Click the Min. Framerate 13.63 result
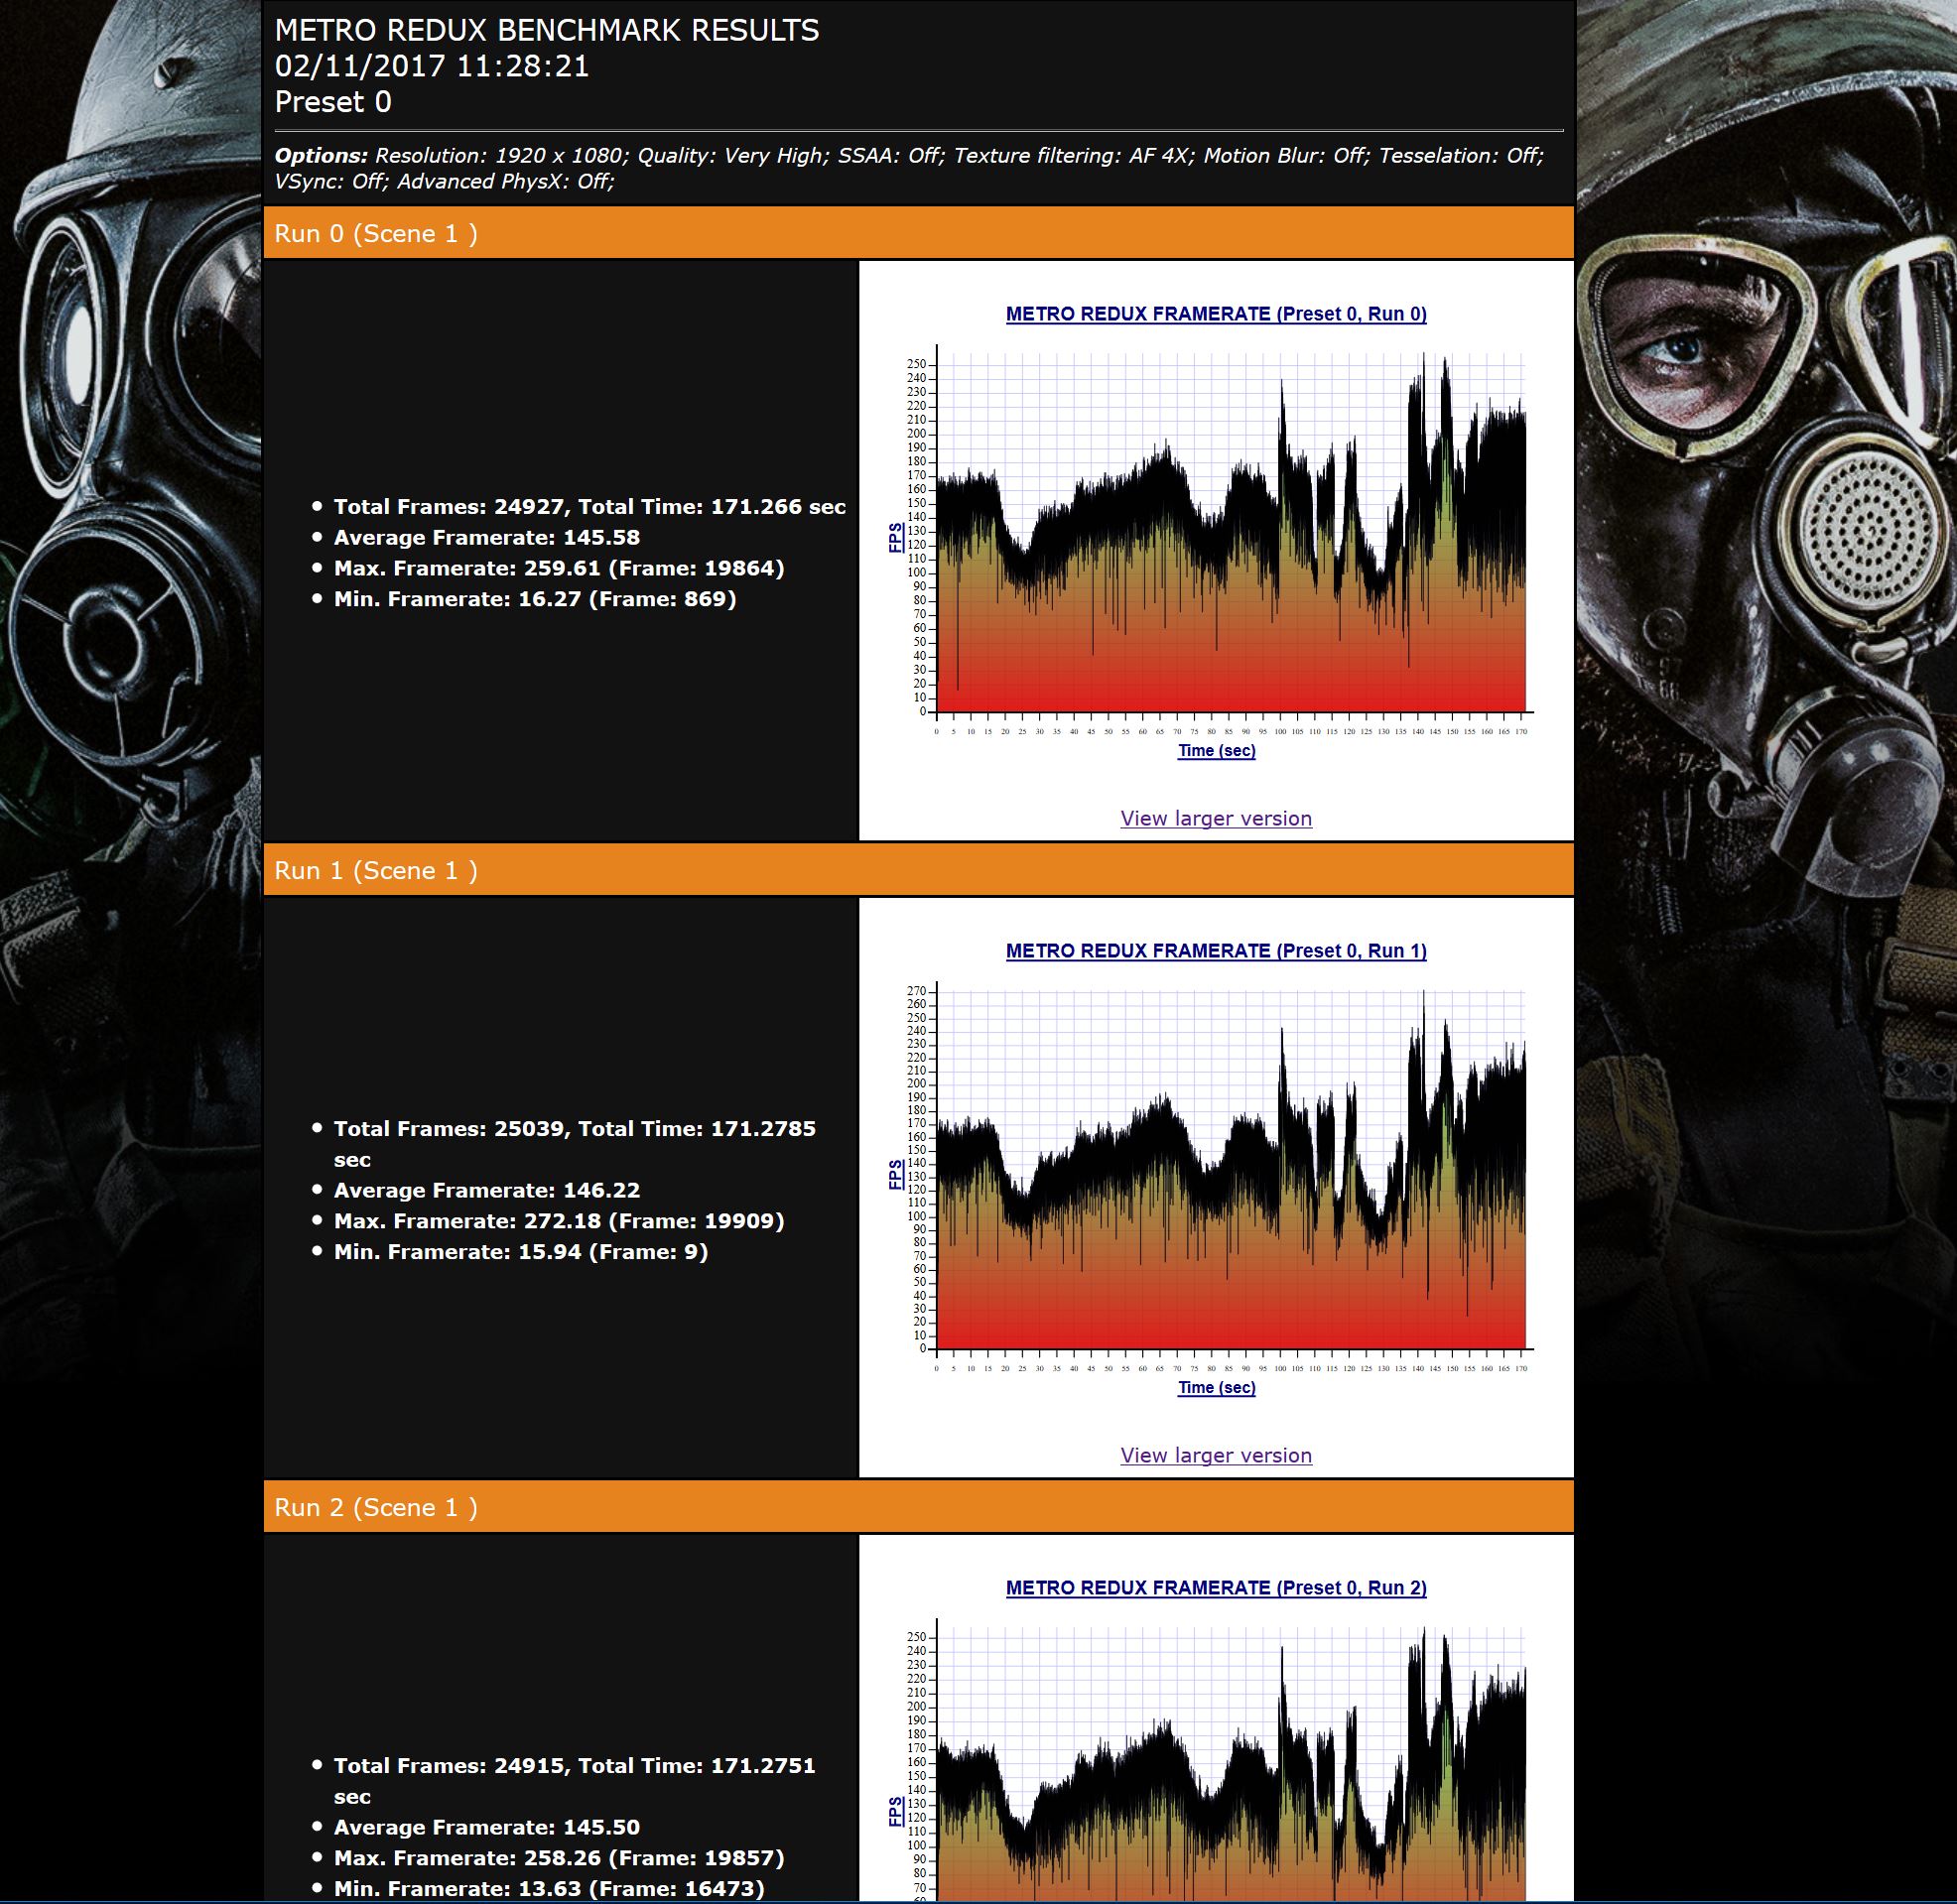The height and width of the screenshot is (1904, 1957). 548,1888
